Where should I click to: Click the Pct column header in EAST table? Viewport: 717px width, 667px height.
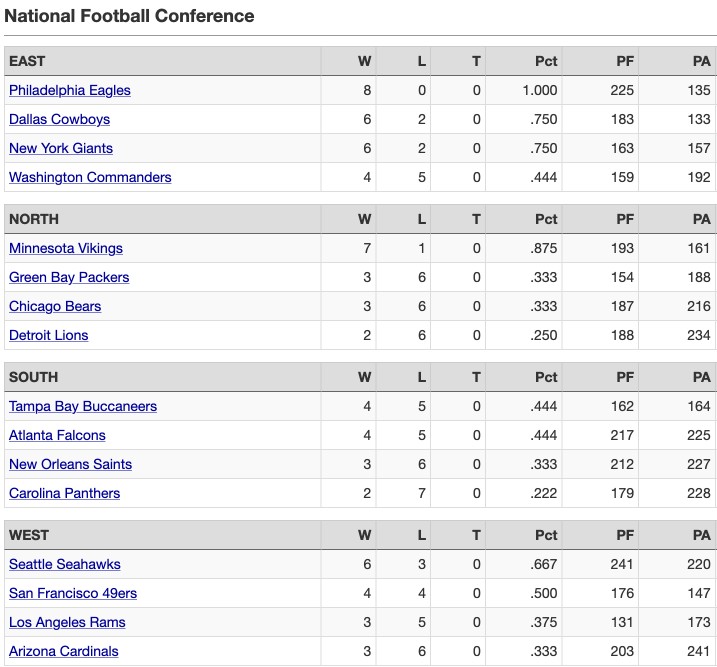coord(546,61)
